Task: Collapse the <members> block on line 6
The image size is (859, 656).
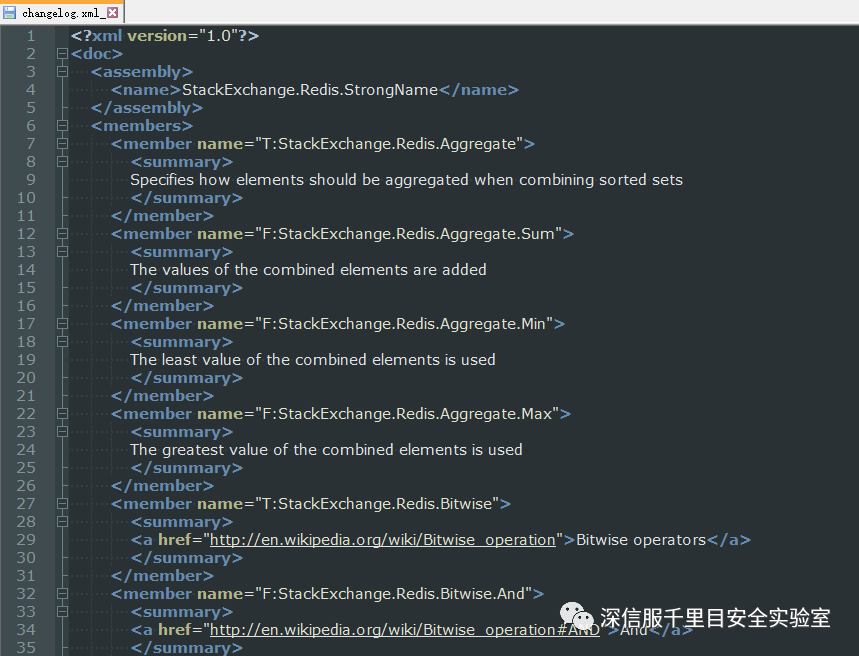Action: coord(62,126)
